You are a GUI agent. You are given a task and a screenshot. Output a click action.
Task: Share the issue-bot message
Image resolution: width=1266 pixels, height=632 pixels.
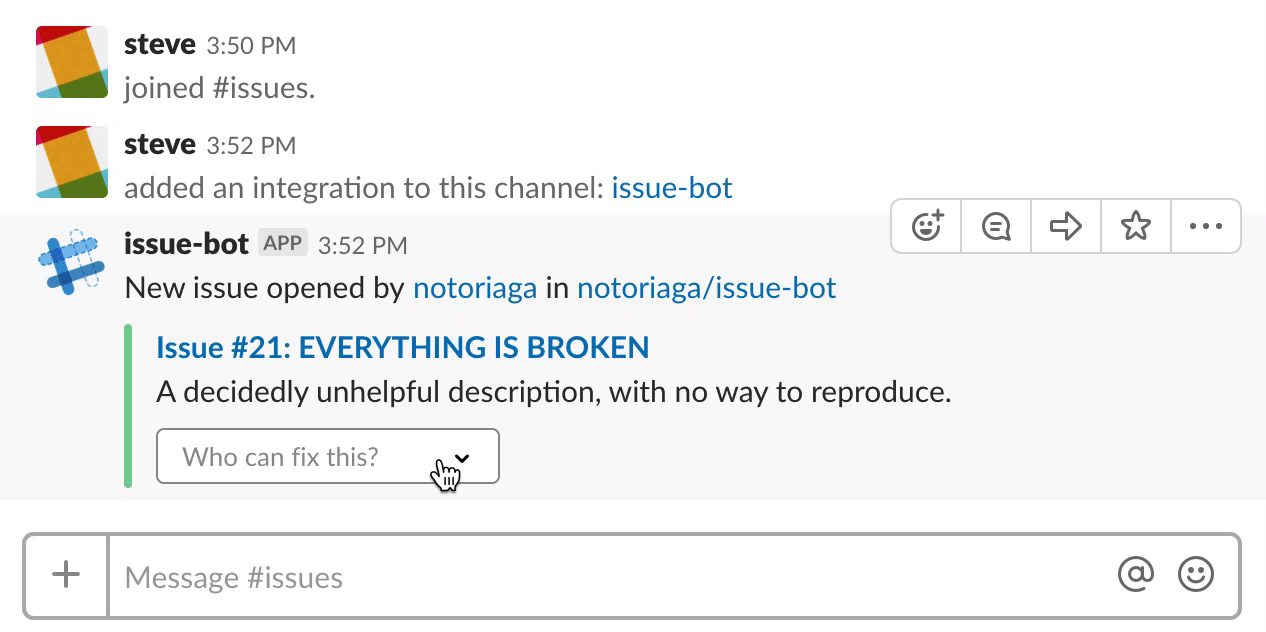(x=1066, y=227)
